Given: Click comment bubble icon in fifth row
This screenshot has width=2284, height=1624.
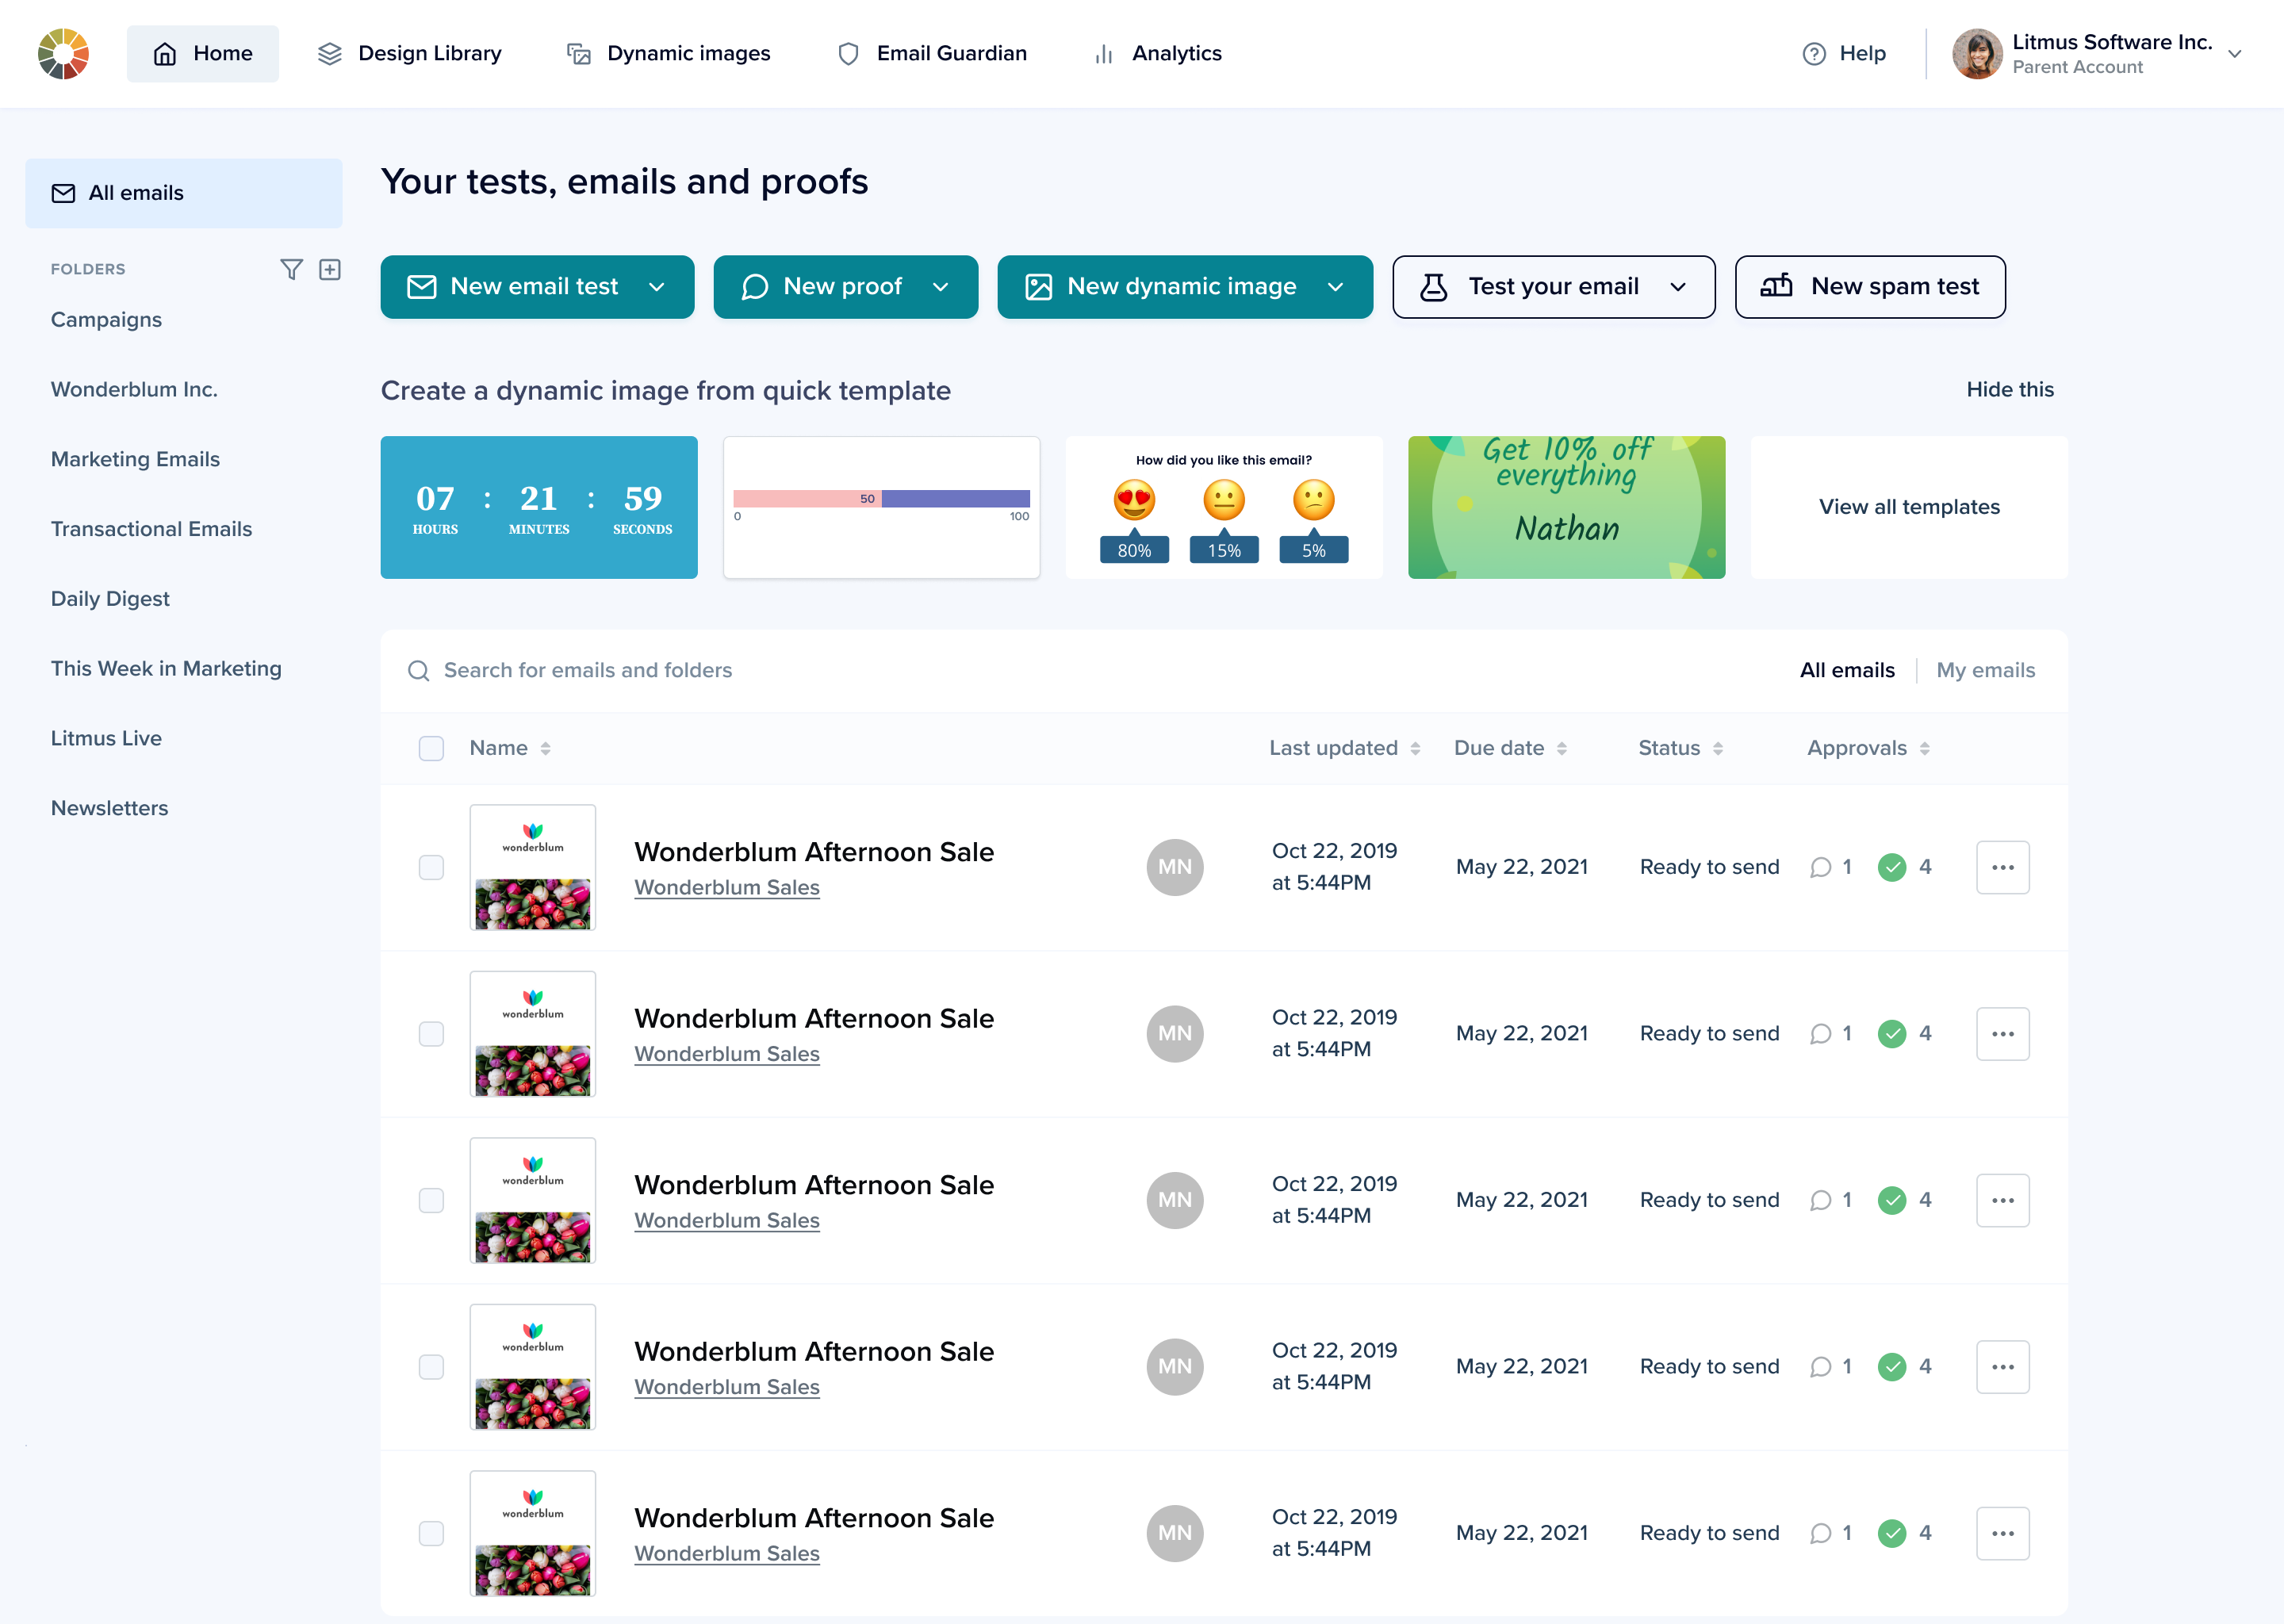Looking at the screenshot, I should (x=1820, y=1533).
